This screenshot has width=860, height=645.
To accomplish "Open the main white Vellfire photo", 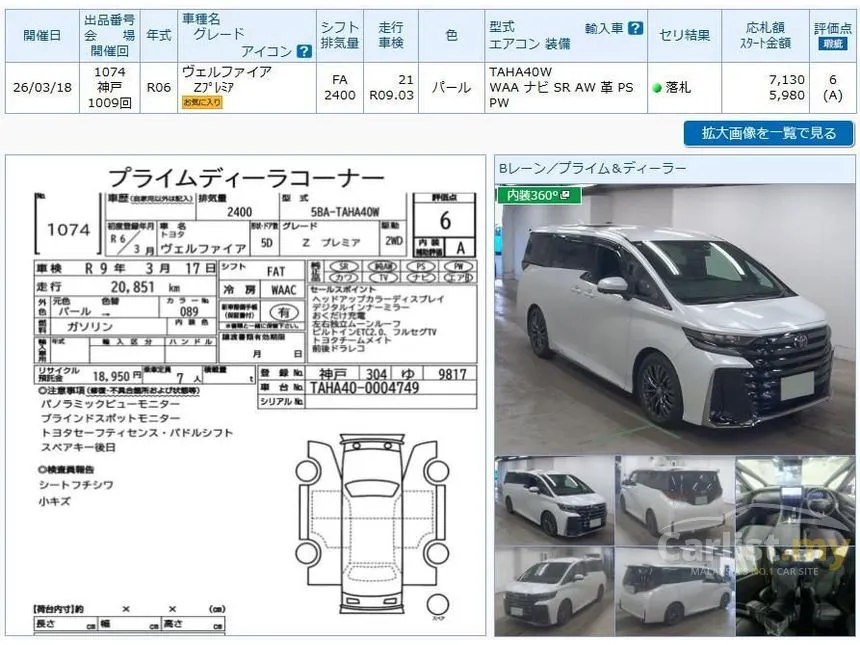I will 675,319.
